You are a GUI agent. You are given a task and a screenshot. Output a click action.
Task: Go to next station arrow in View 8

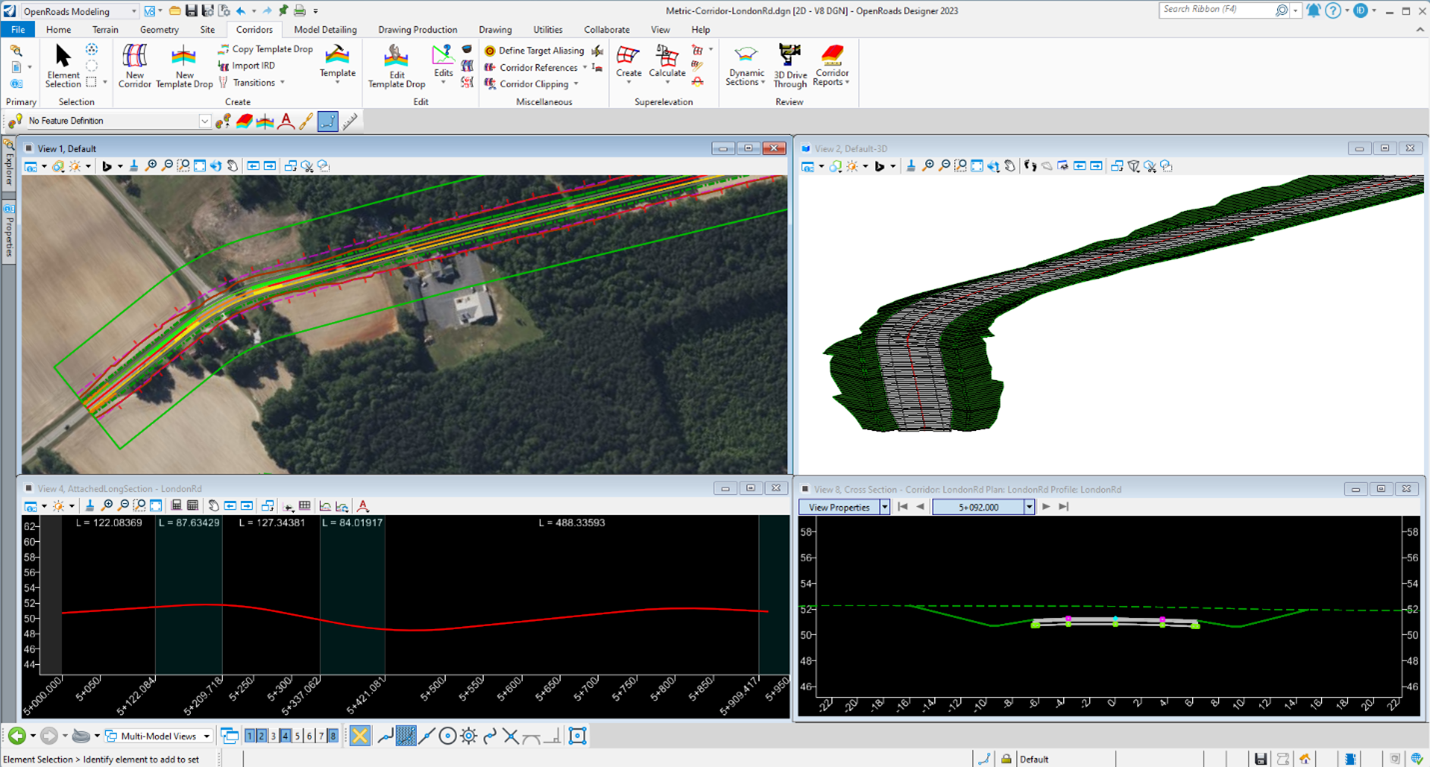tap(1046, 507)
